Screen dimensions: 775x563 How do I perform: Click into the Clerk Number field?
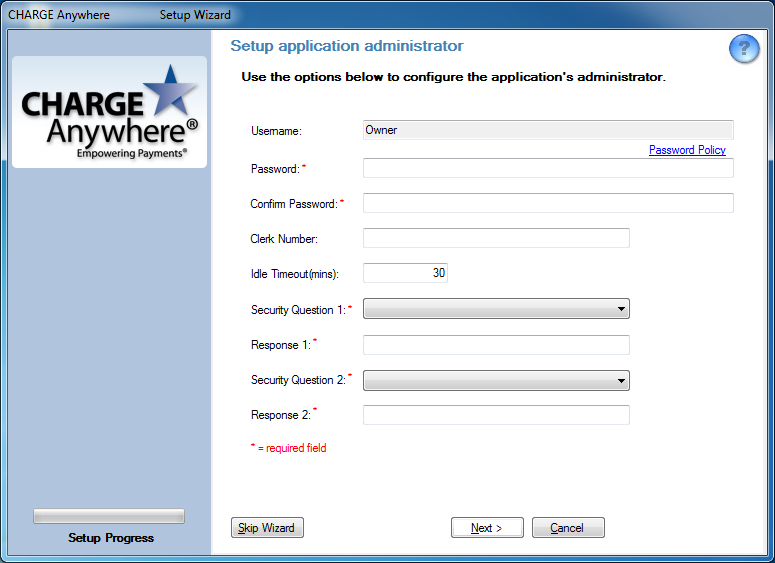coord(496,238)
